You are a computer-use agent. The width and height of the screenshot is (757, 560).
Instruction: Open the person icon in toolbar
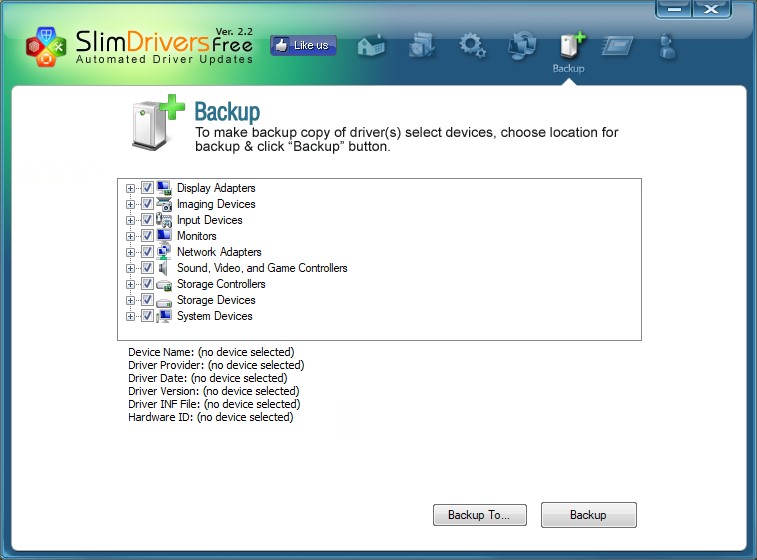point(668,46)
